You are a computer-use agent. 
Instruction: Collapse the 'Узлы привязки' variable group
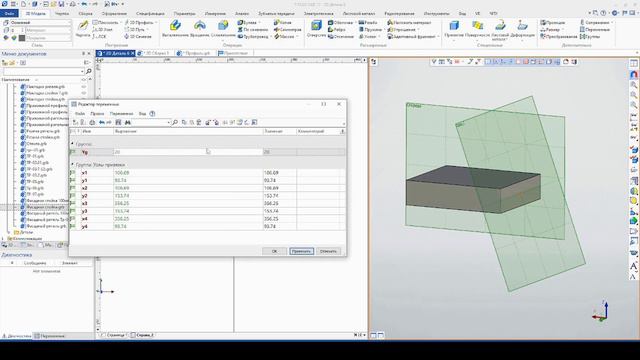click(73, 164)
